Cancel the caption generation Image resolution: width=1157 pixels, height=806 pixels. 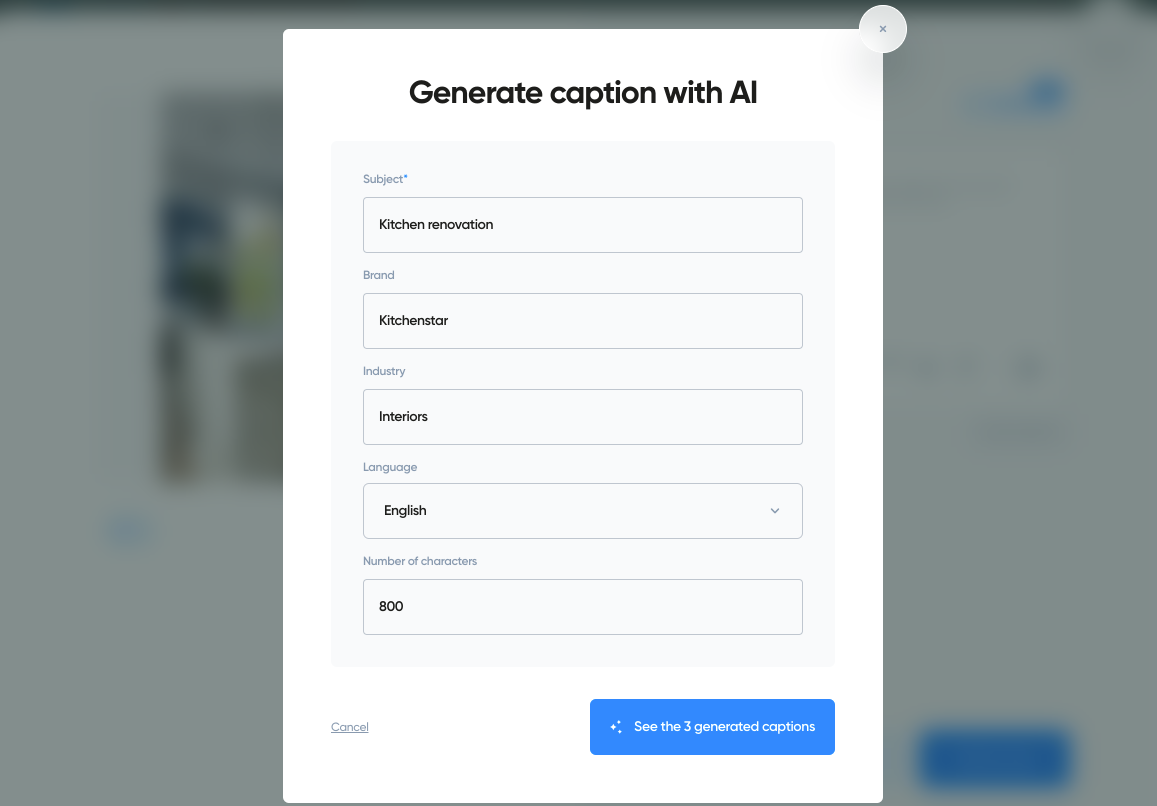350,727
